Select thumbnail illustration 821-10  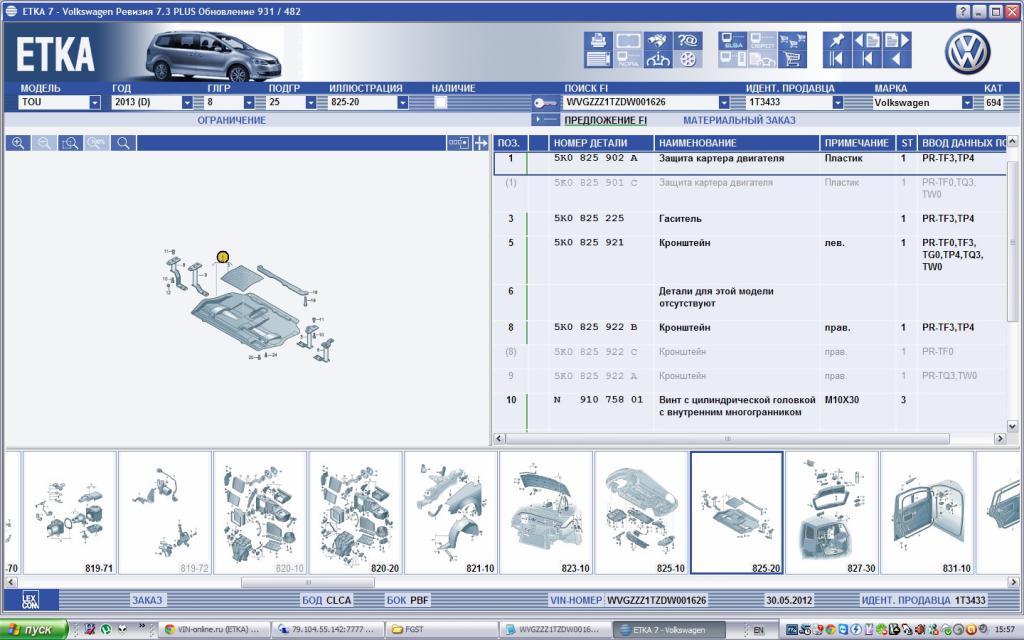pos(451,513)
